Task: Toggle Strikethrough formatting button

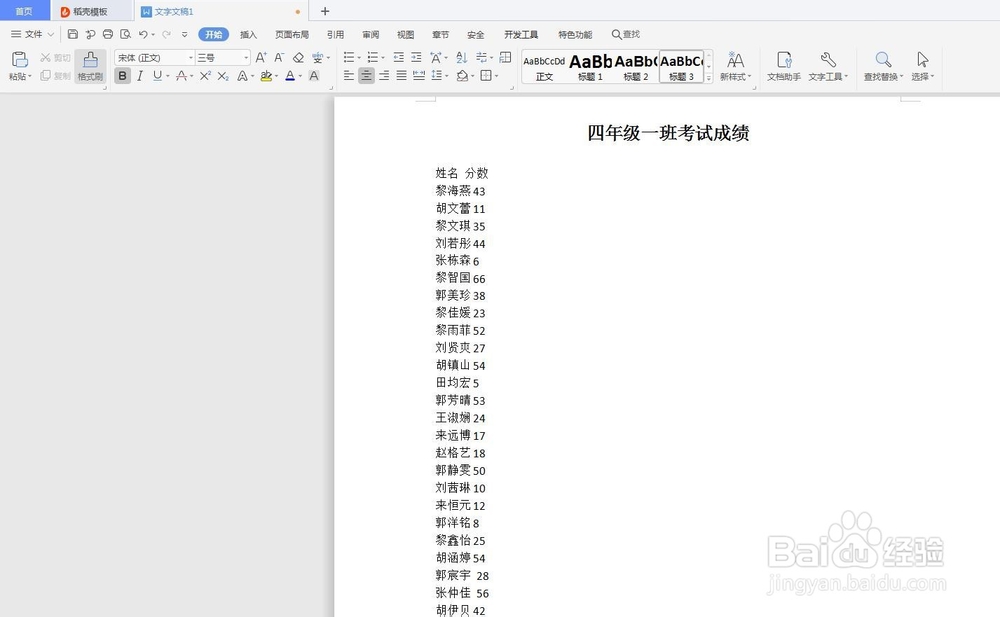Action: (181, 76)
